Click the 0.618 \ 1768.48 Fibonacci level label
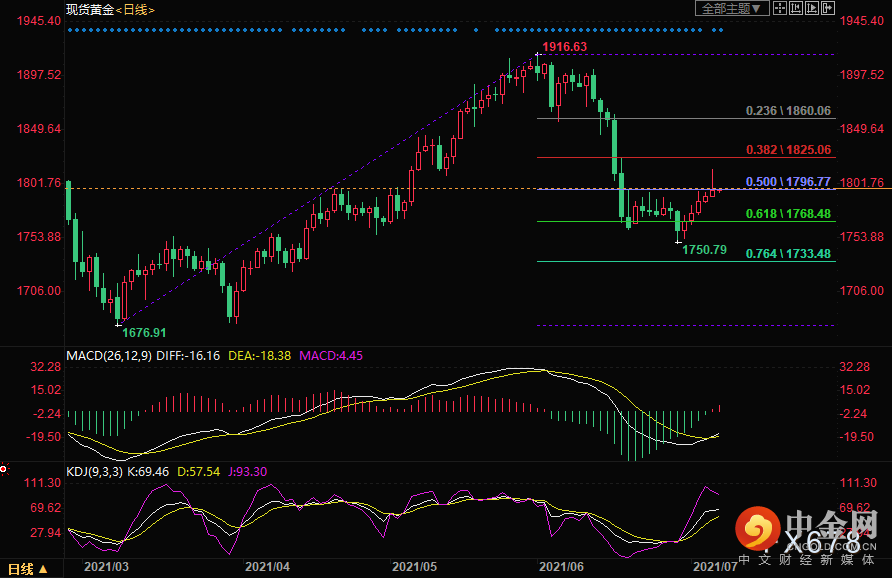The width and height of the screenshot is (892, 578). tap(789, 214)
